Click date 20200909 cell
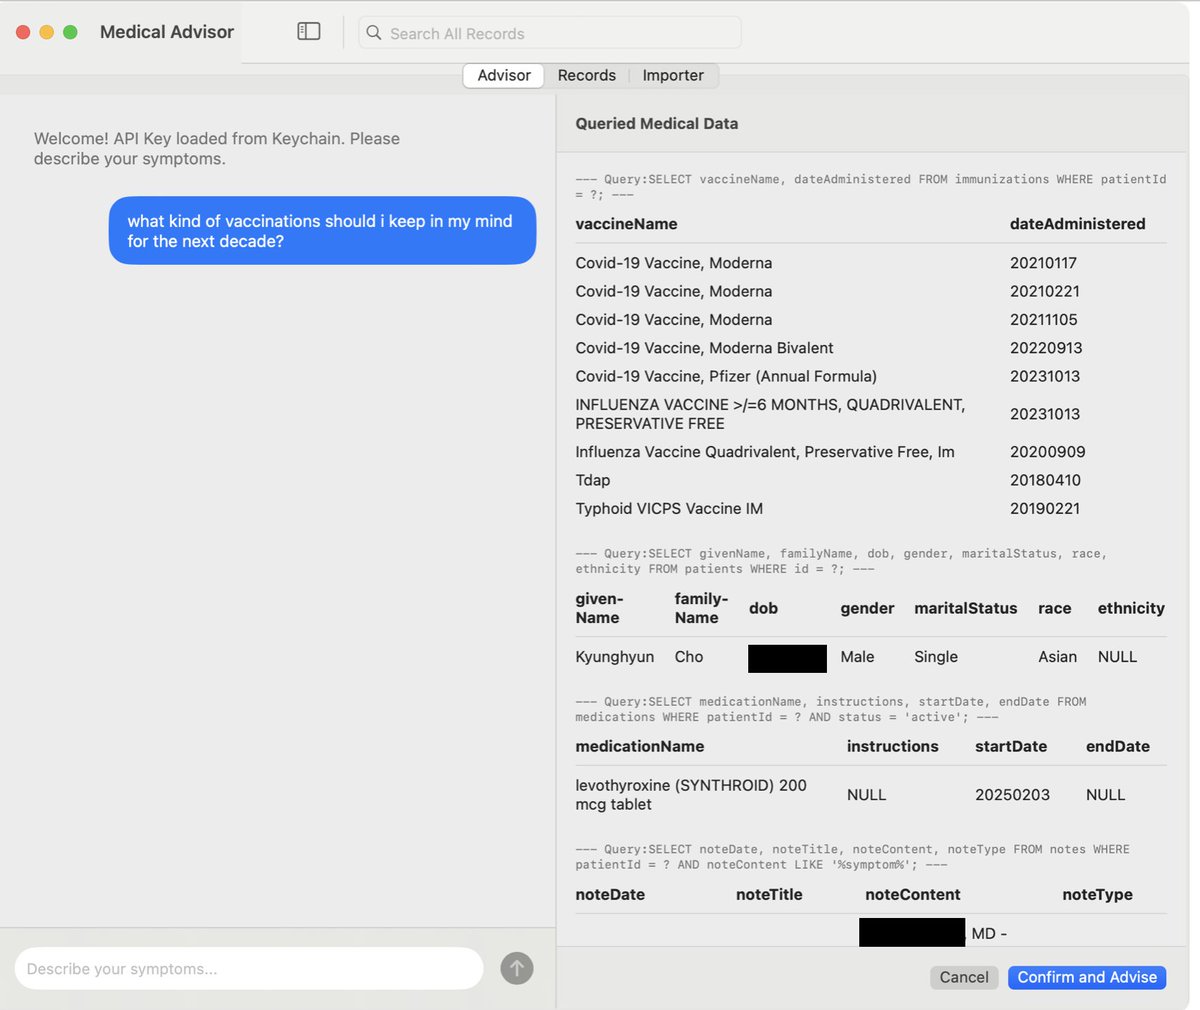 coord(1047,452)
